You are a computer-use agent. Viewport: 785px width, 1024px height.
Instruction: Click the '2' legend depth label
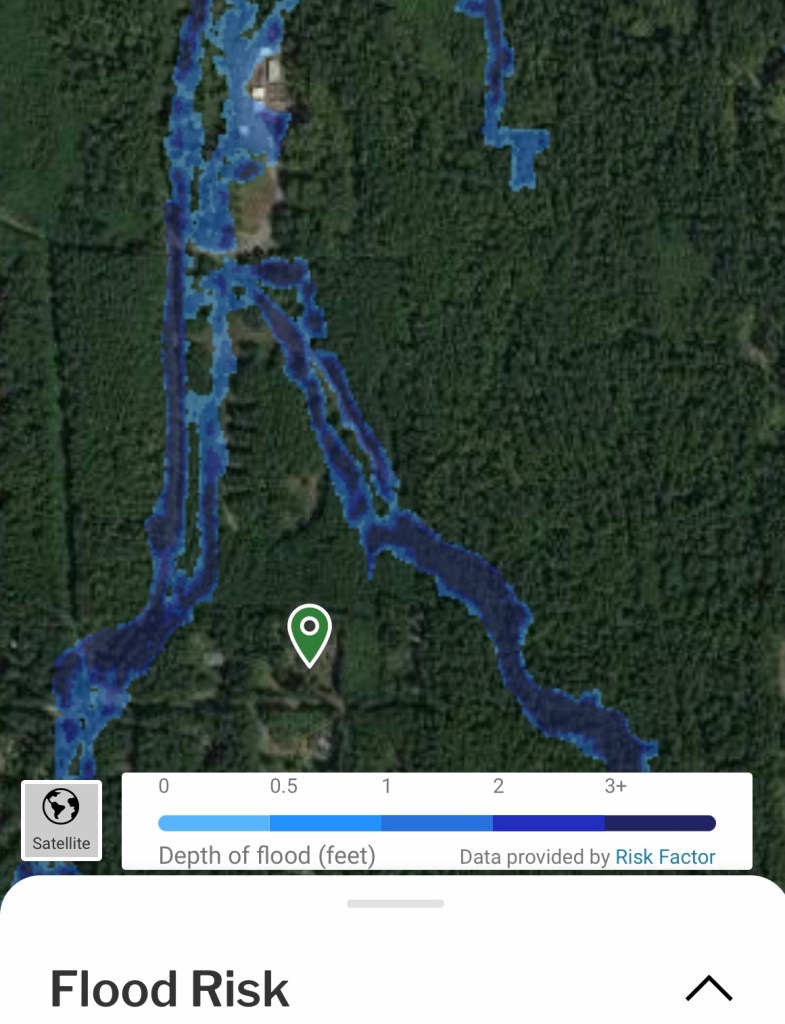[498, 786]
